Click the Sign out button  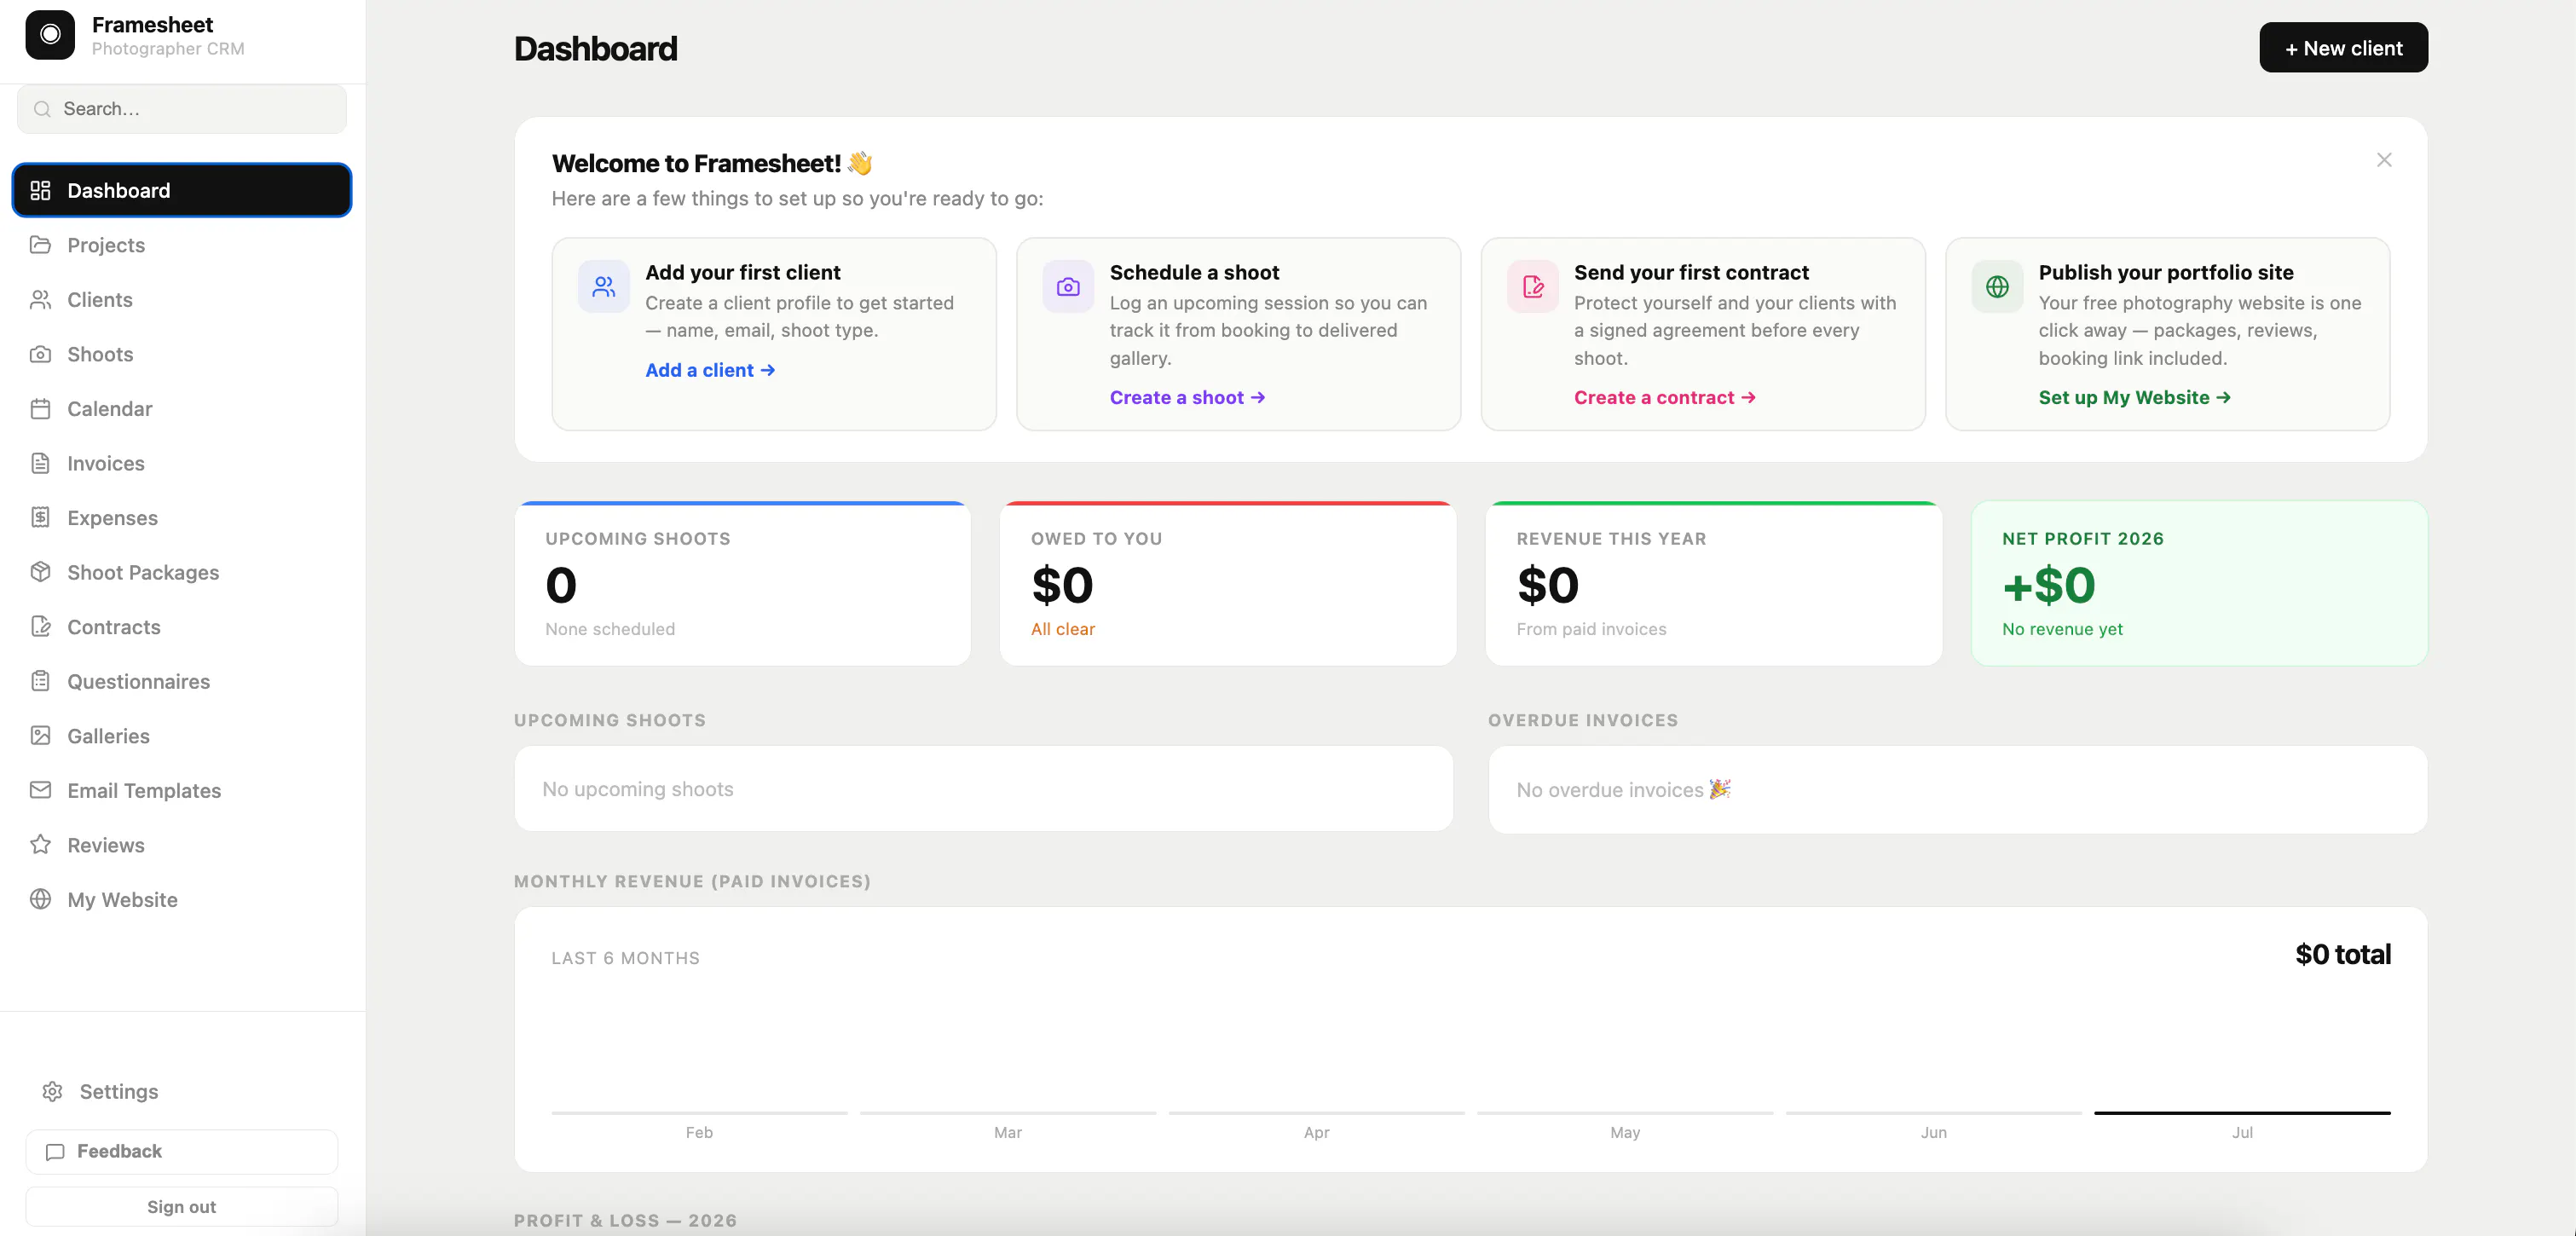tap(182, 1206)
